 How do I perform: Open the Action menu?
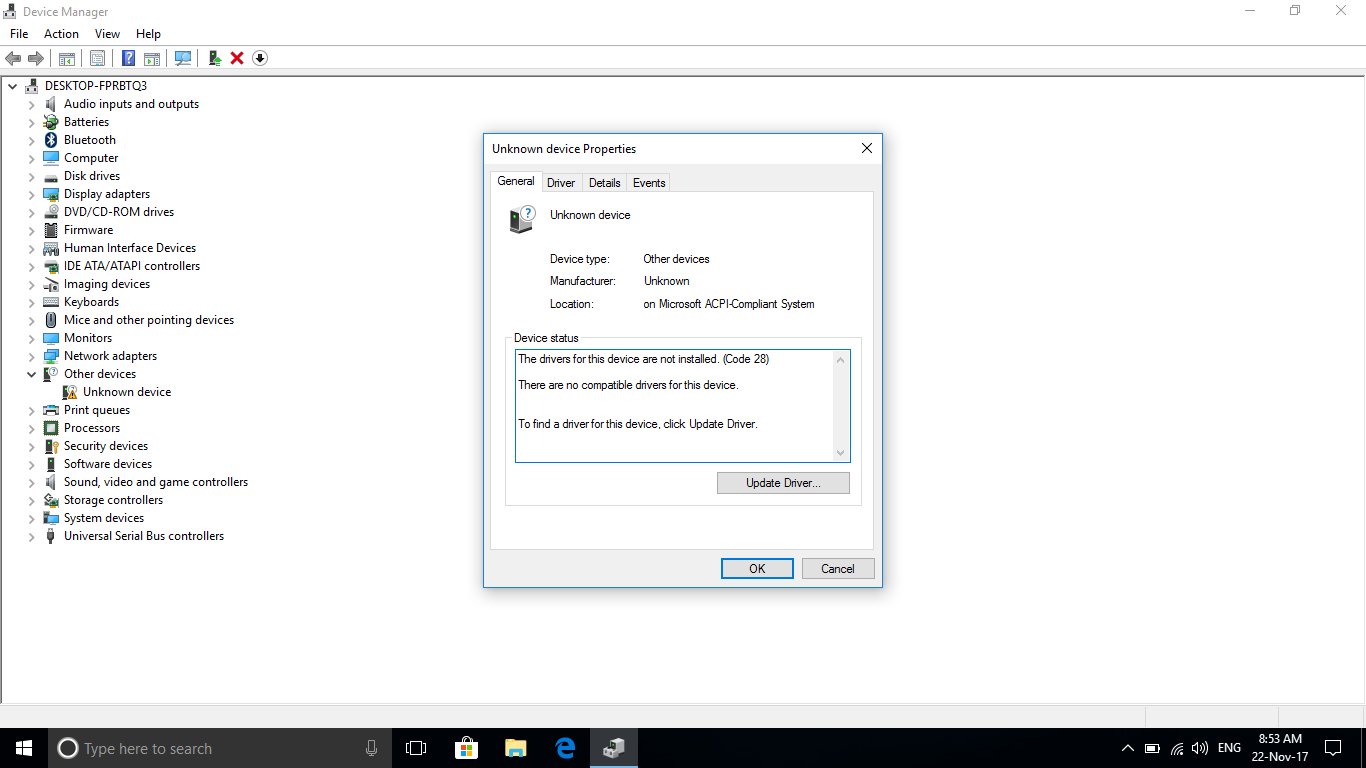[61, 34]
